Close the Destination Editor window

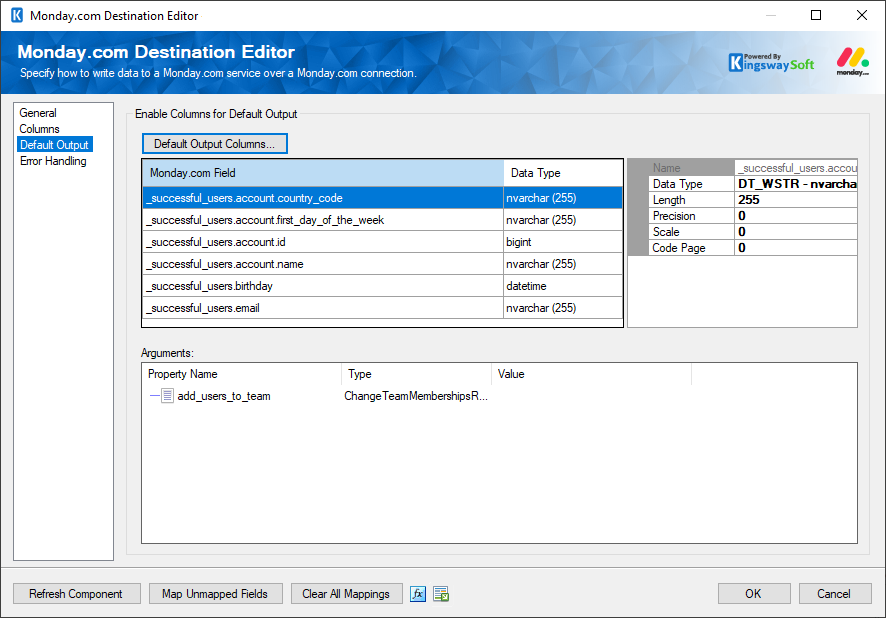[x=862, y=15]
